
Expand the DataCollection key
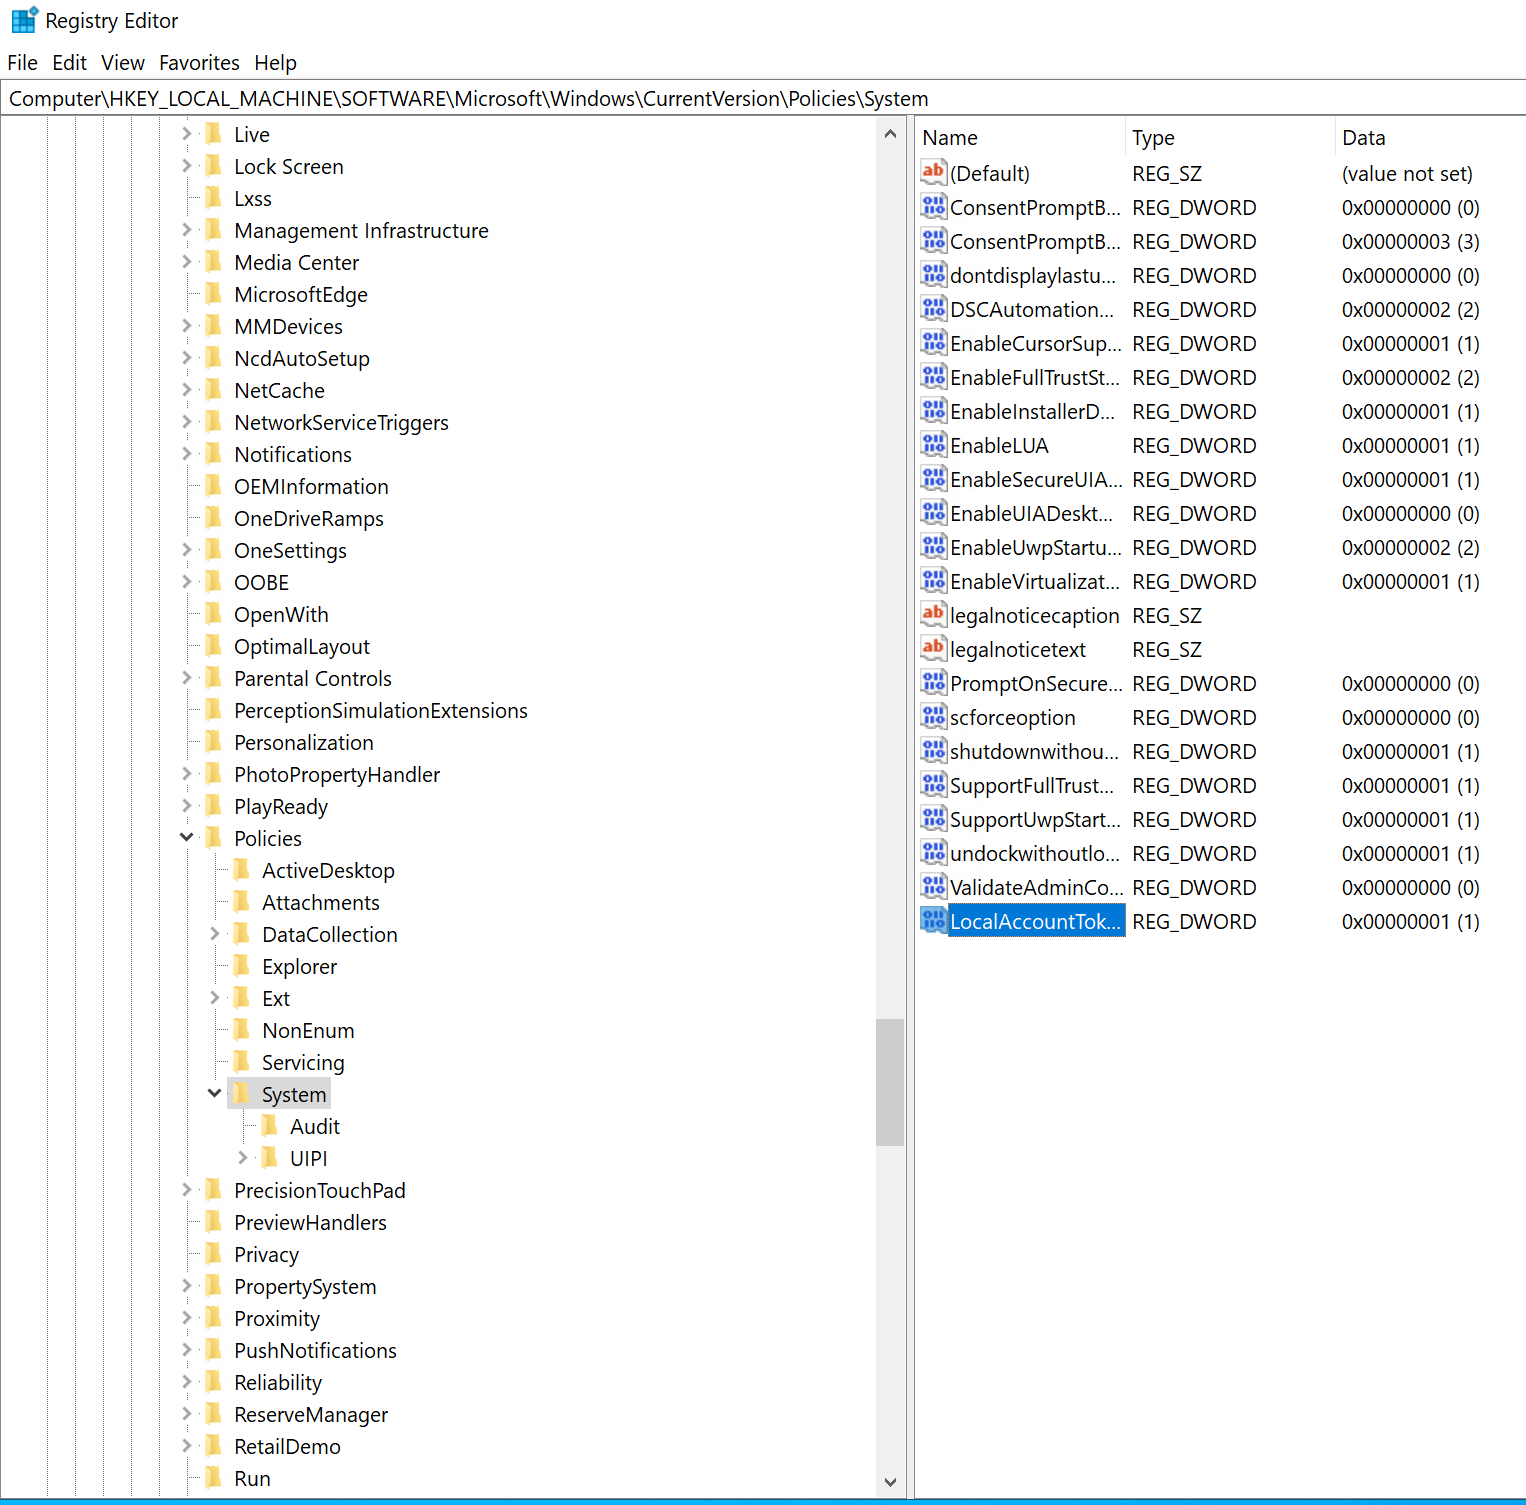coord(214,934)
